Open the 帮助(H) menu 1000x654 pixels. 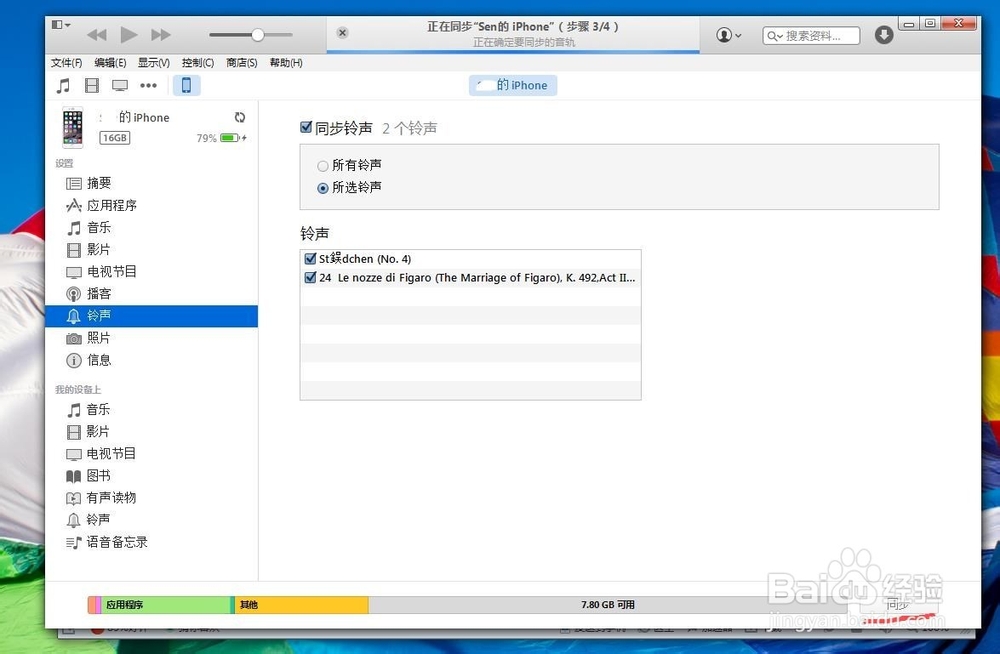[286, 63]
